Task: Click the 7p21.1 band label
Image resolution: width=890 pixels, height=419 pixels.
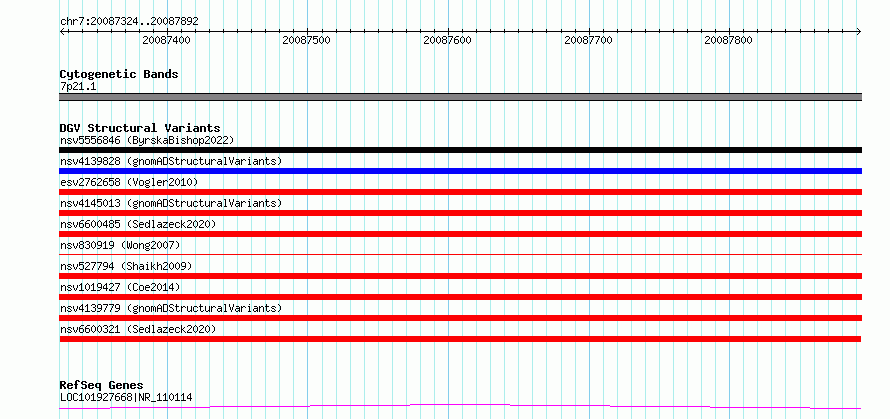Action: (x=78, y=86)
